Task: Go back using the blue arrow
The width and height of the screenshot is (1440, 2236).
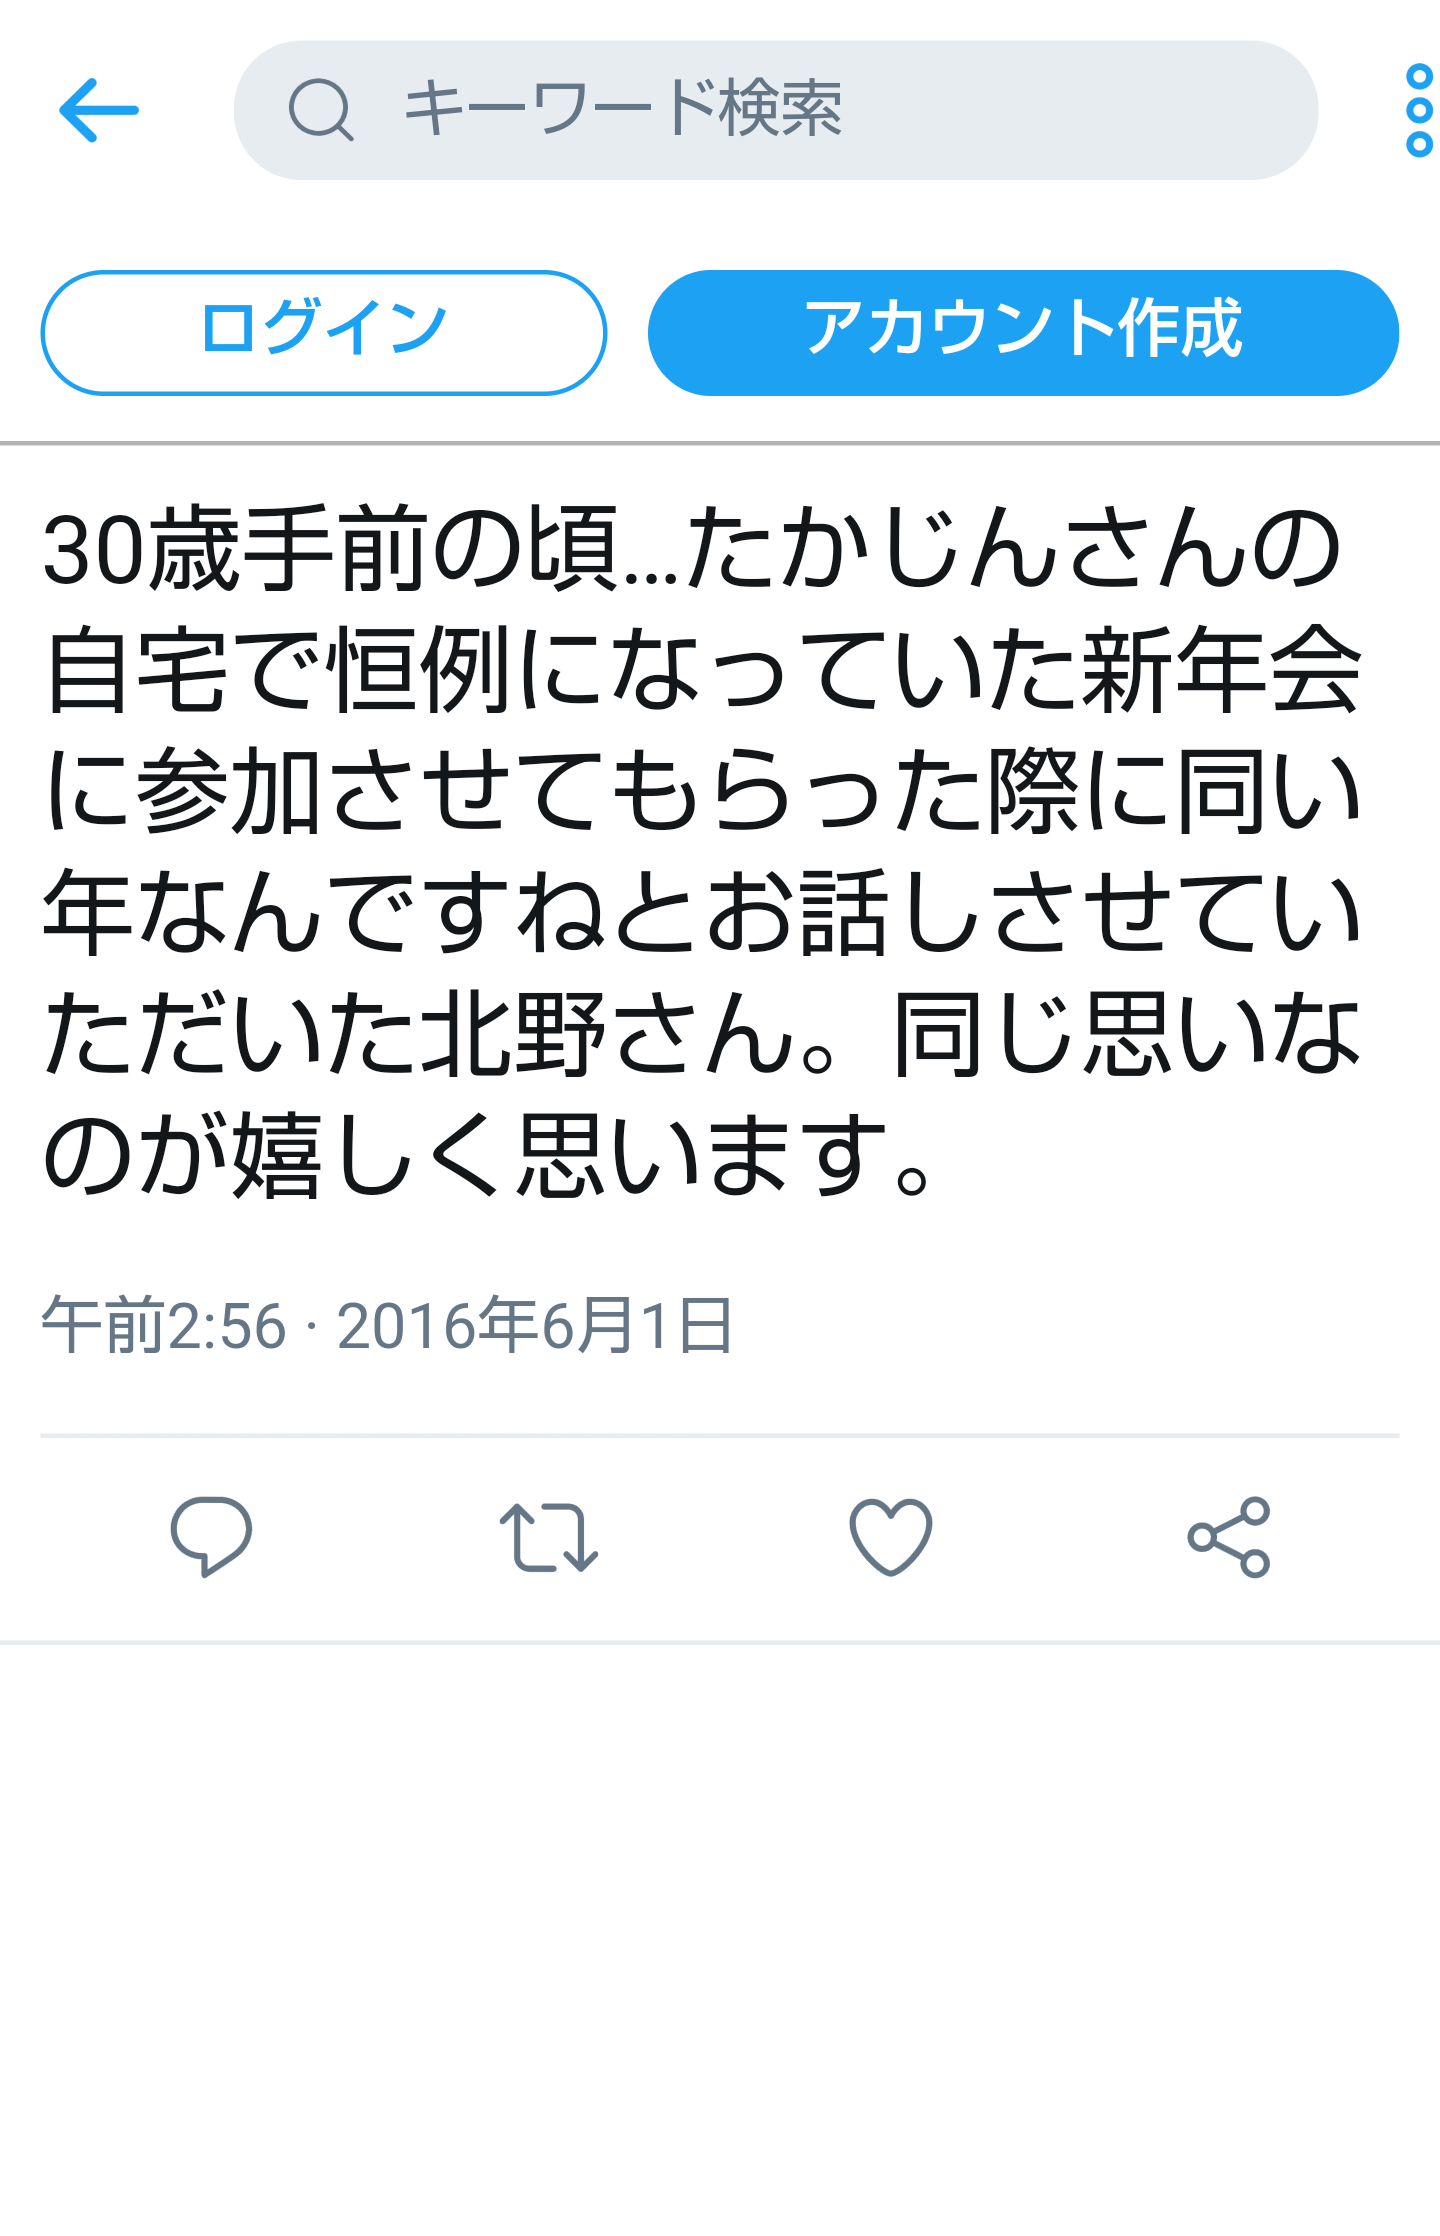Action: [98, 110]
